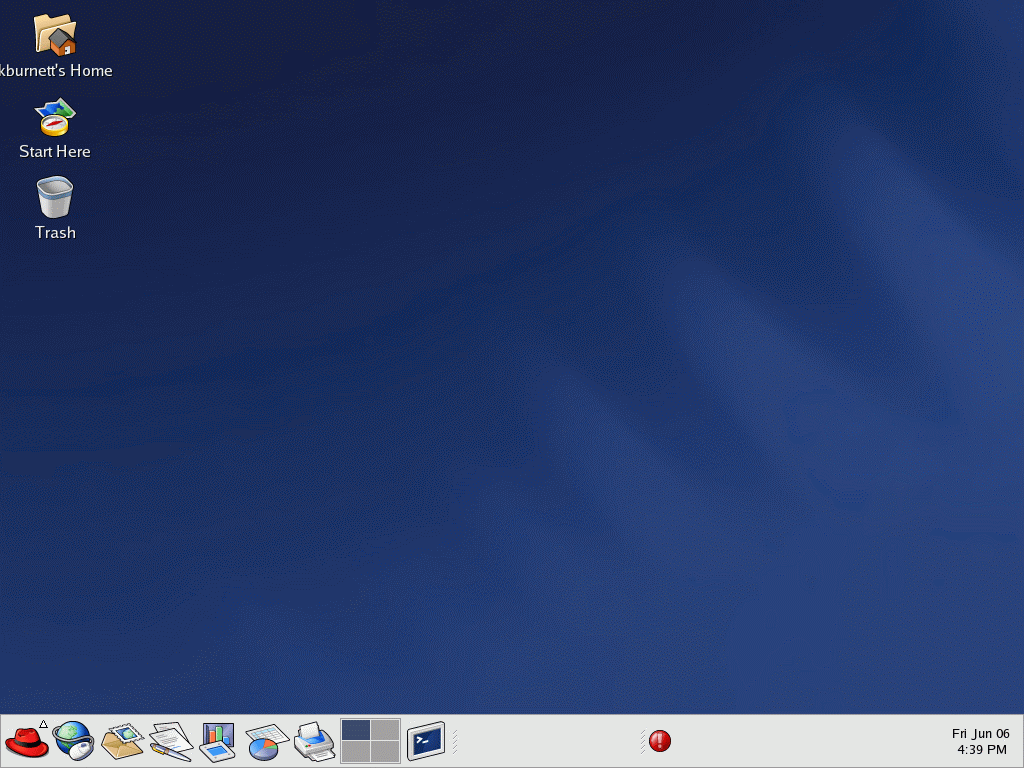Select the 'Trash' label text
Screen dimensions: 1024x768
(55, 232)
